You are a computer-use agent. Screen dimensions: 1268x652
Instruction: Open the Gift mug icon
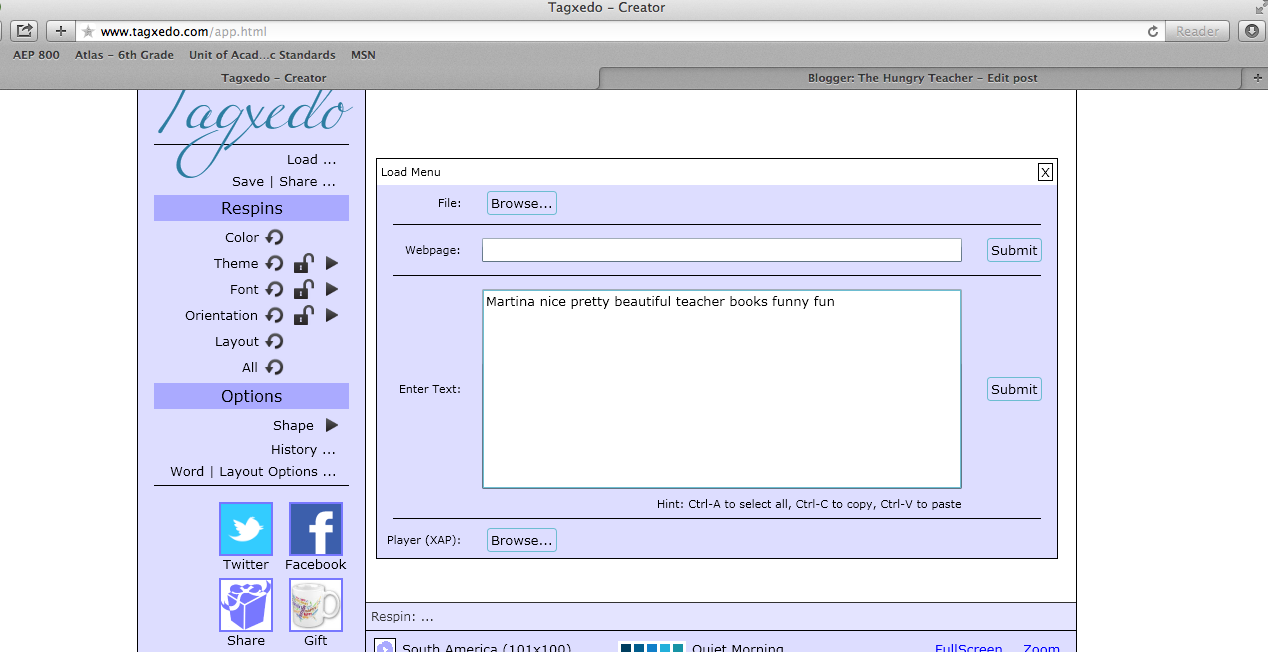(316, 605)
